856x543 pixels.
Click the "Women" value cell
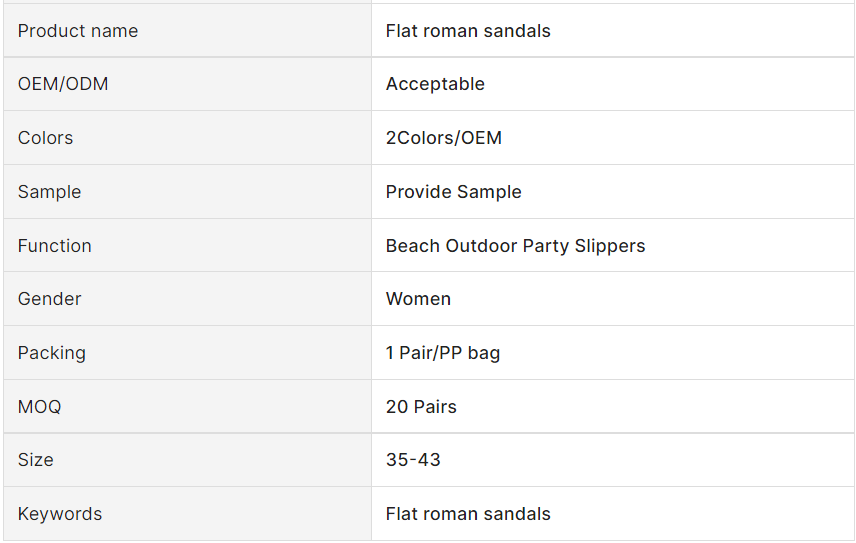(x=418, y=299)
